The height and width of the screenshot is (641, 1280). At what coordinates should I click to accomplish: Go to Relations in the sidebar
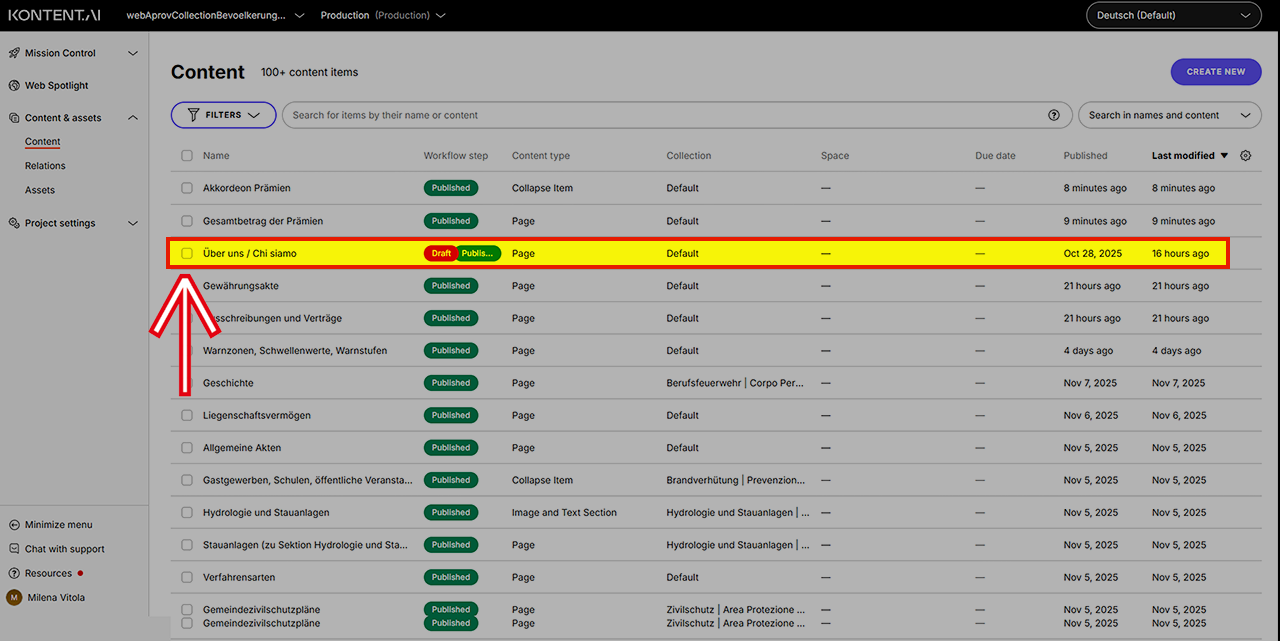(45, 166)
